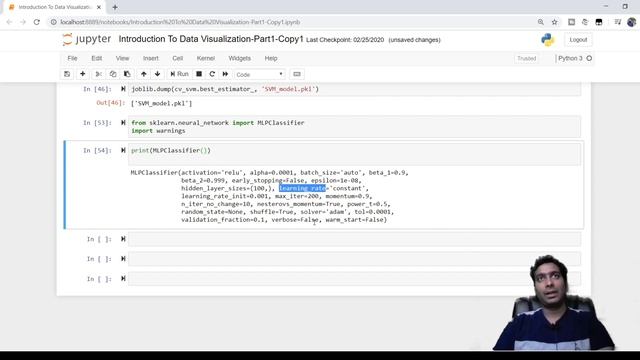Open the Cell menu
Image resolution: width=640 pixels, height=360 pixels.
pos(178,58)
